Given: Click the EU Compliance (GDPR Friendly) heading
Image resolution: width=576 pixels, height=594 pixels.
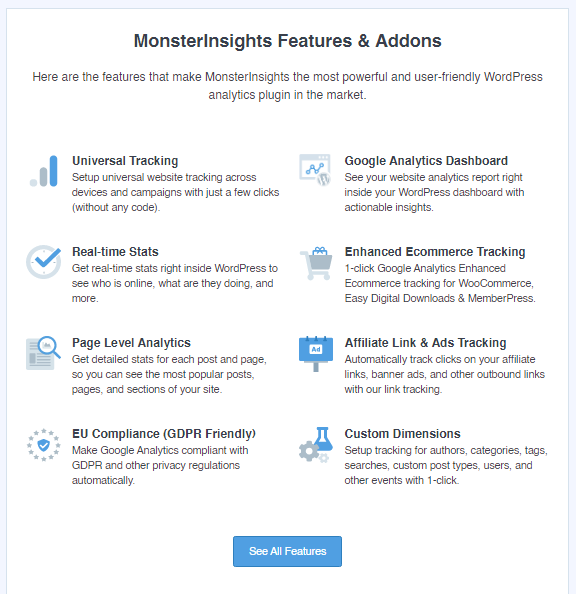Looking at the screenshot, I should pyautogui.click(x=164, y=433).
